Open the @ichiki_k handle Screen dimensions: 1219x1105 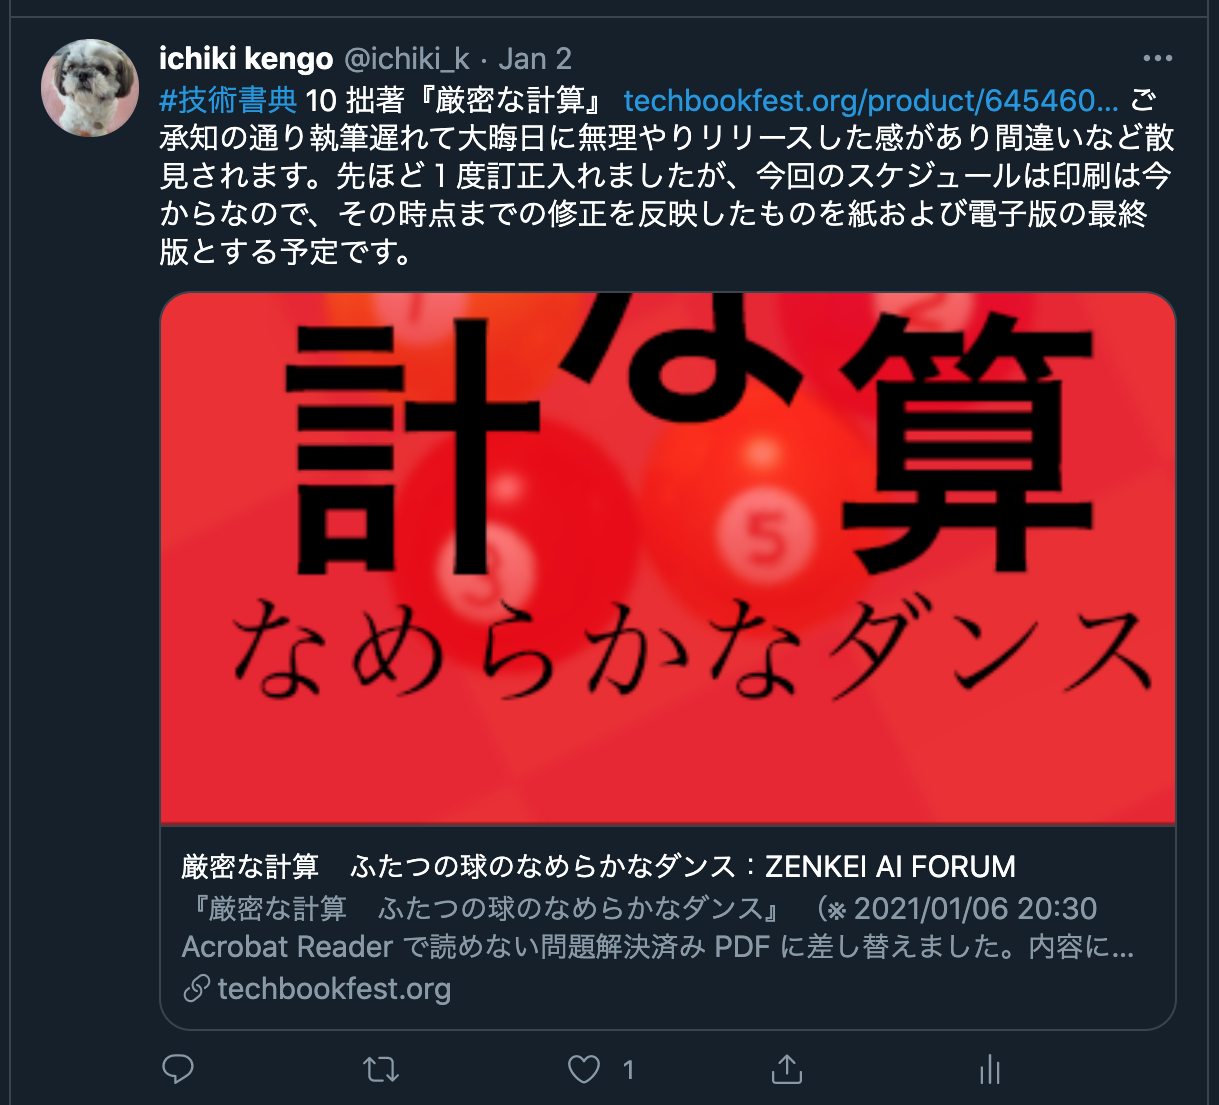point(407,59)
